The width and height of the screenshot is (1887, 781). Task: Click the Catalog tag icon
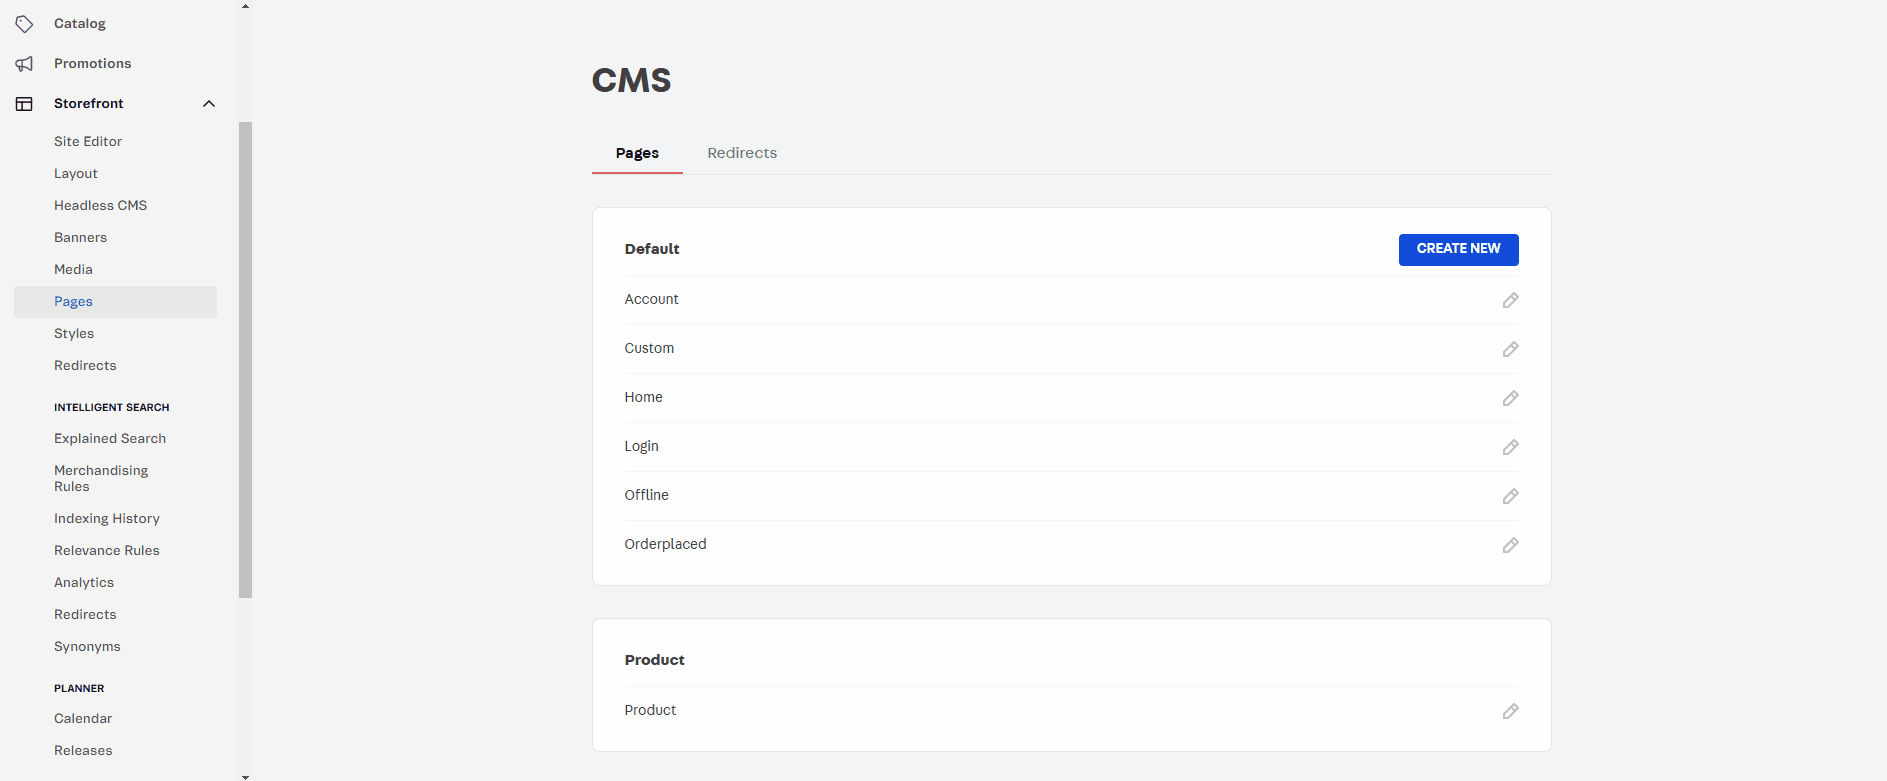click(x=25, y=24)
